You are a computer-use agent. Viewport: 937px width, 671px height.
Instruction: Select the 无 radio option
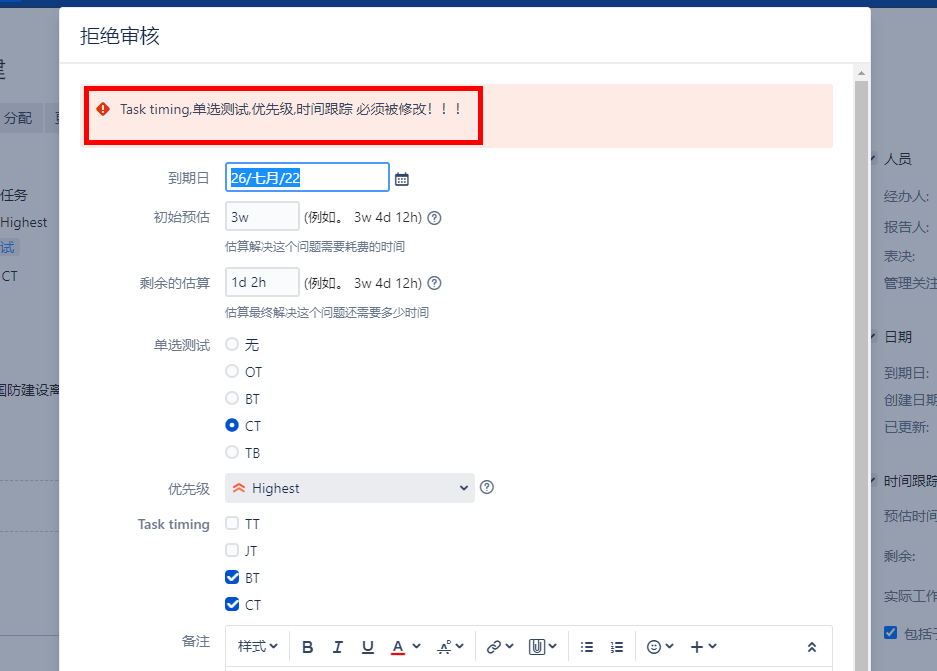click(x=232, y=344)
